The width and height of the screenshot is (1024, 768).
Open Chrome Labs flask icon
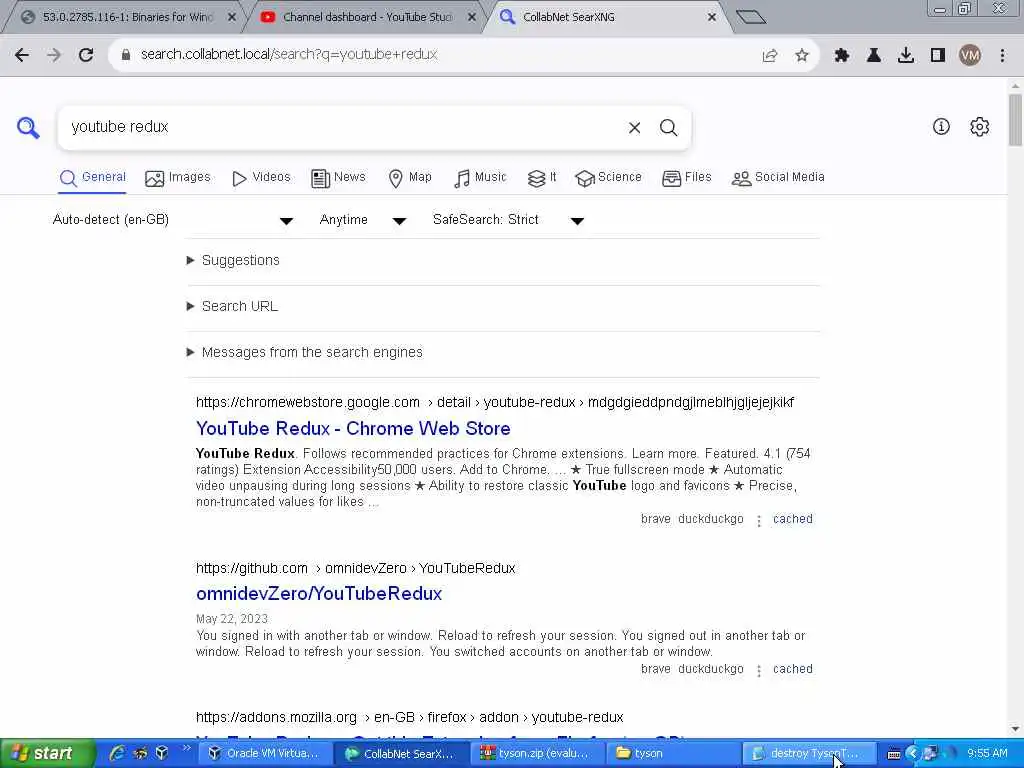tap(874, 55)
